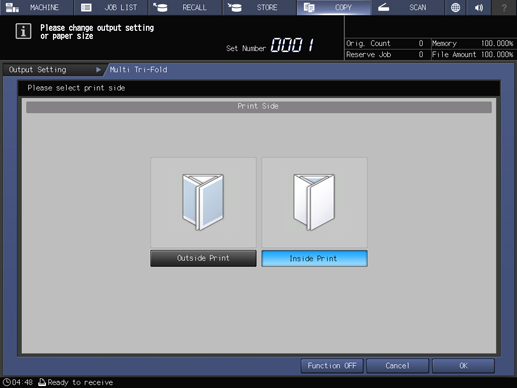Switch to the JOB LIST tab
517x388 pixels.
pyautogui.click(x=111, y=7)
